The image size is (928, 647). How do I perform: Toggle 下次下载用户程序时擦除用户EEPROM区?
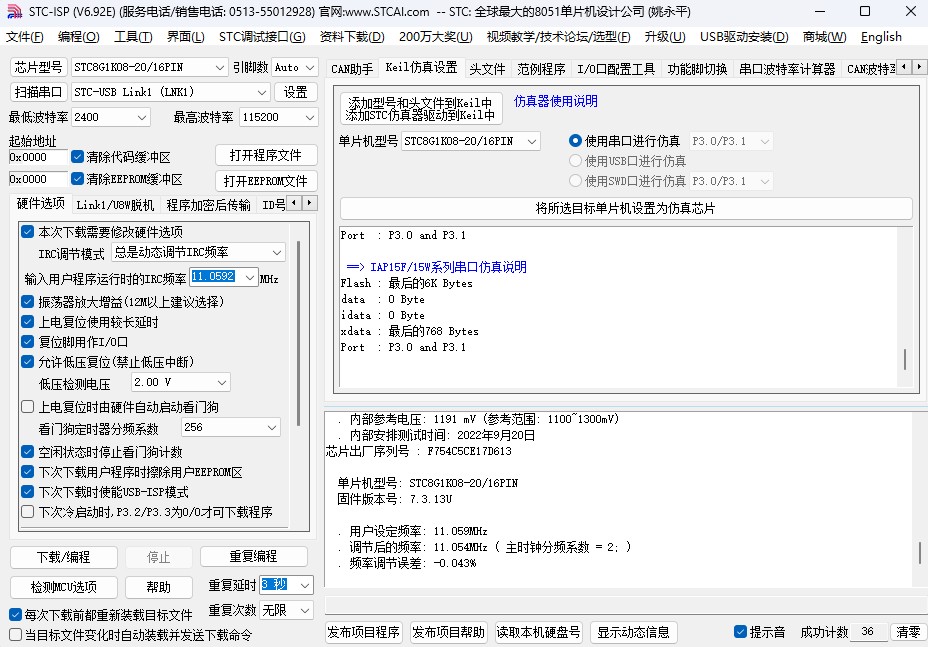(x=27, y=472)
